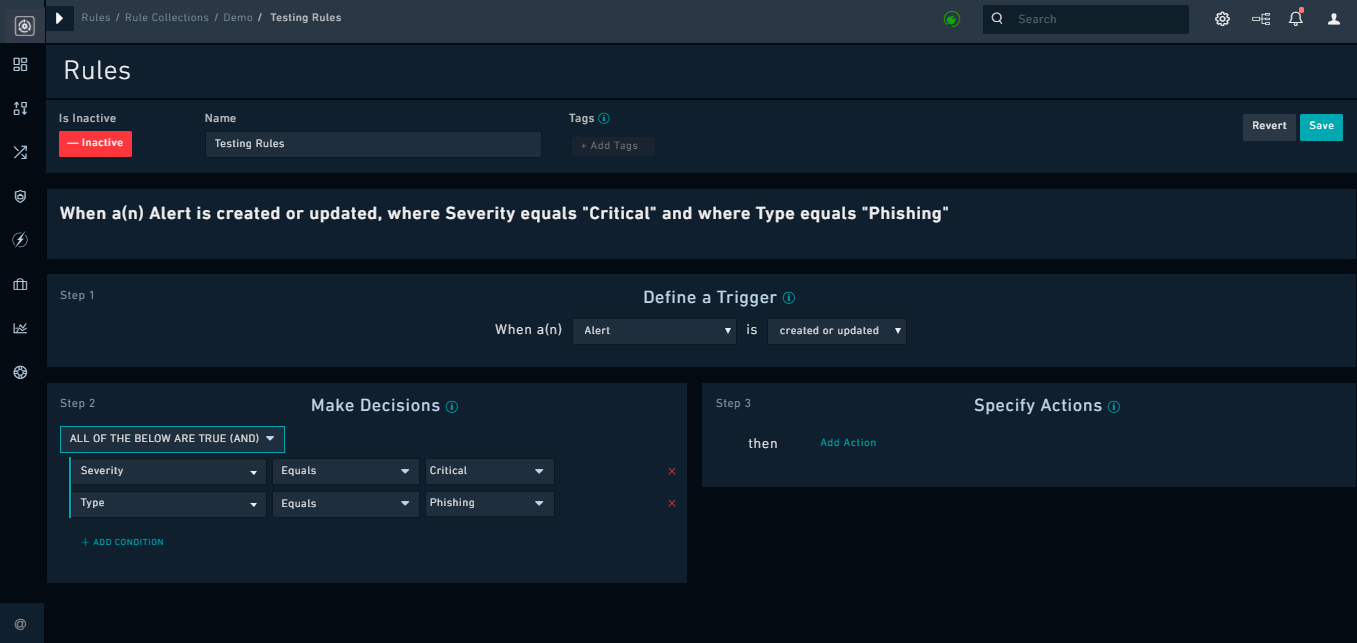Expand the 'created or updated' dropdown
Screen dimensions: 1357x643
click(x=837, y=330)
